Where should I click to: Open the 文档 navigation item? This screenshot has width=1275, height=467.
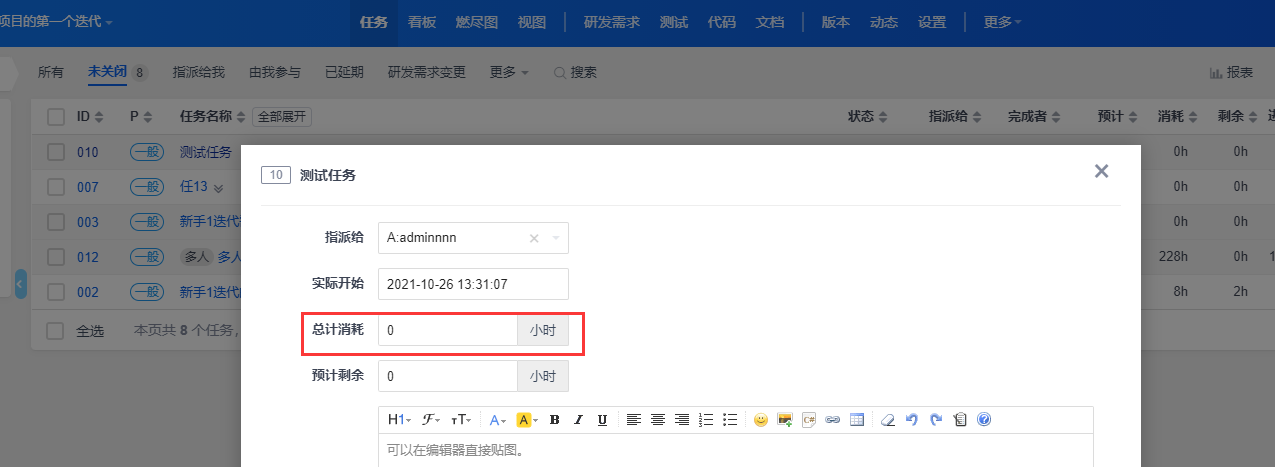[x=770, y=22]
